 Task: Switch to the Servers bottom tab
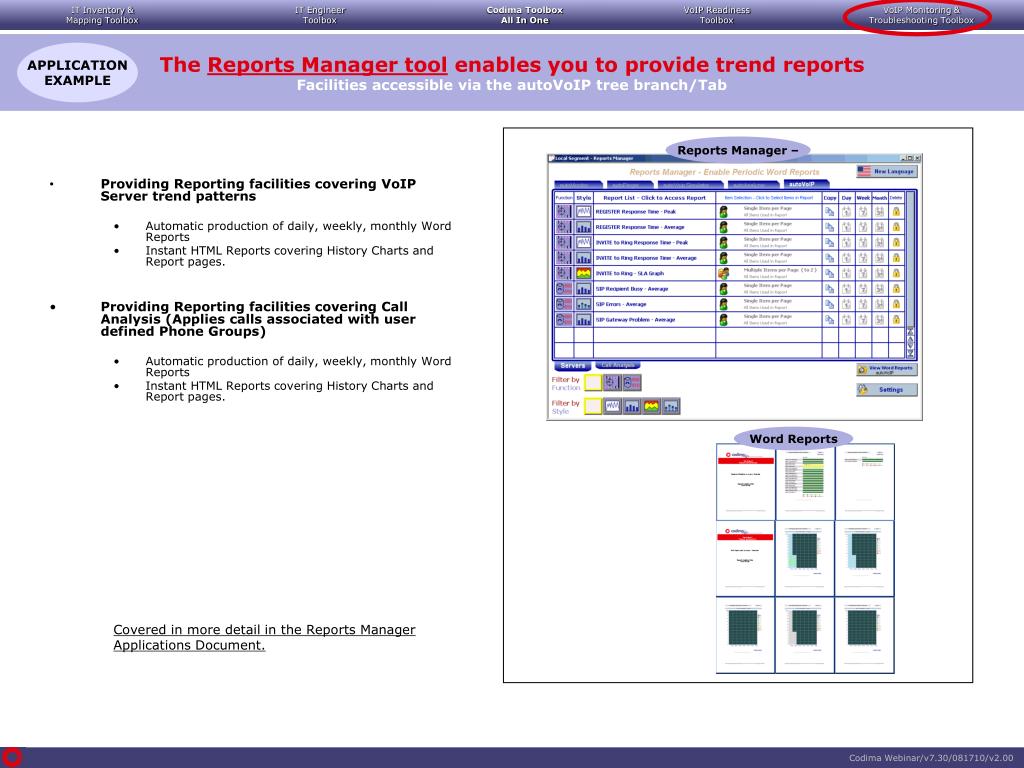[x=572, y=366]
